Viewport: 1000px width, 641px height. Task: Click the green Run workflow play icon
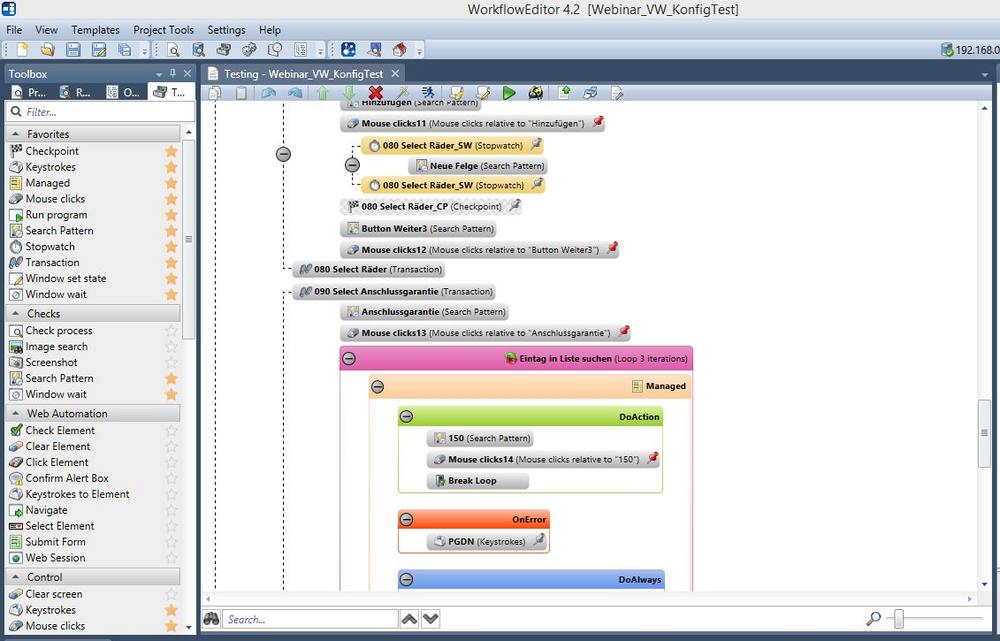509,93
